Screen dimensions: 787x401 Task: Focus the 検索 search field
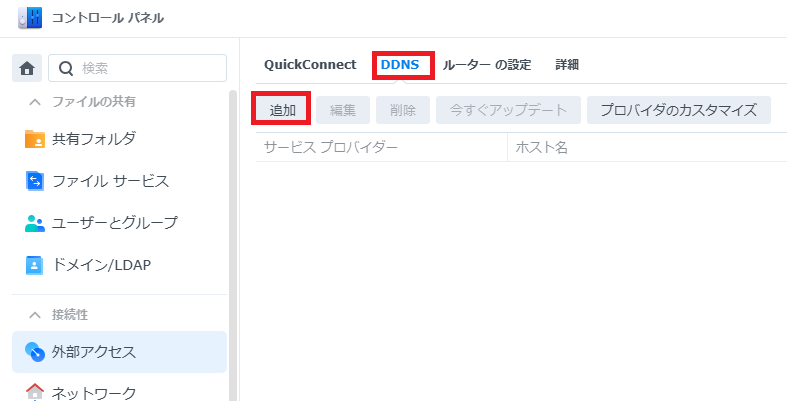click(x=138, y=68)
